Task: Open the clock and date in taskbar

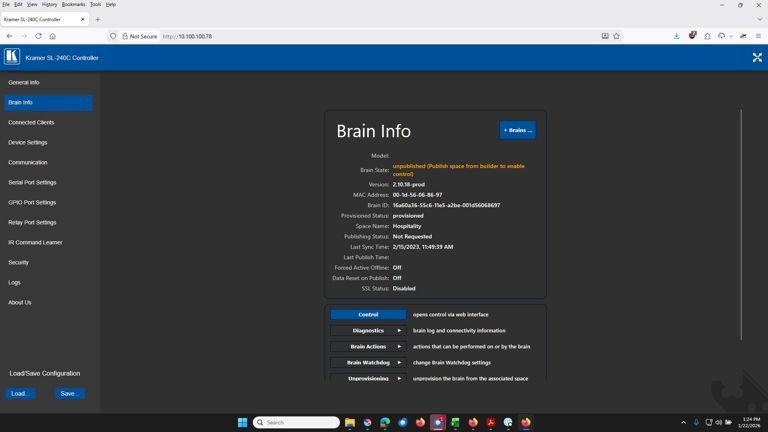Action: pyautogui.click(x=750, y=422)
